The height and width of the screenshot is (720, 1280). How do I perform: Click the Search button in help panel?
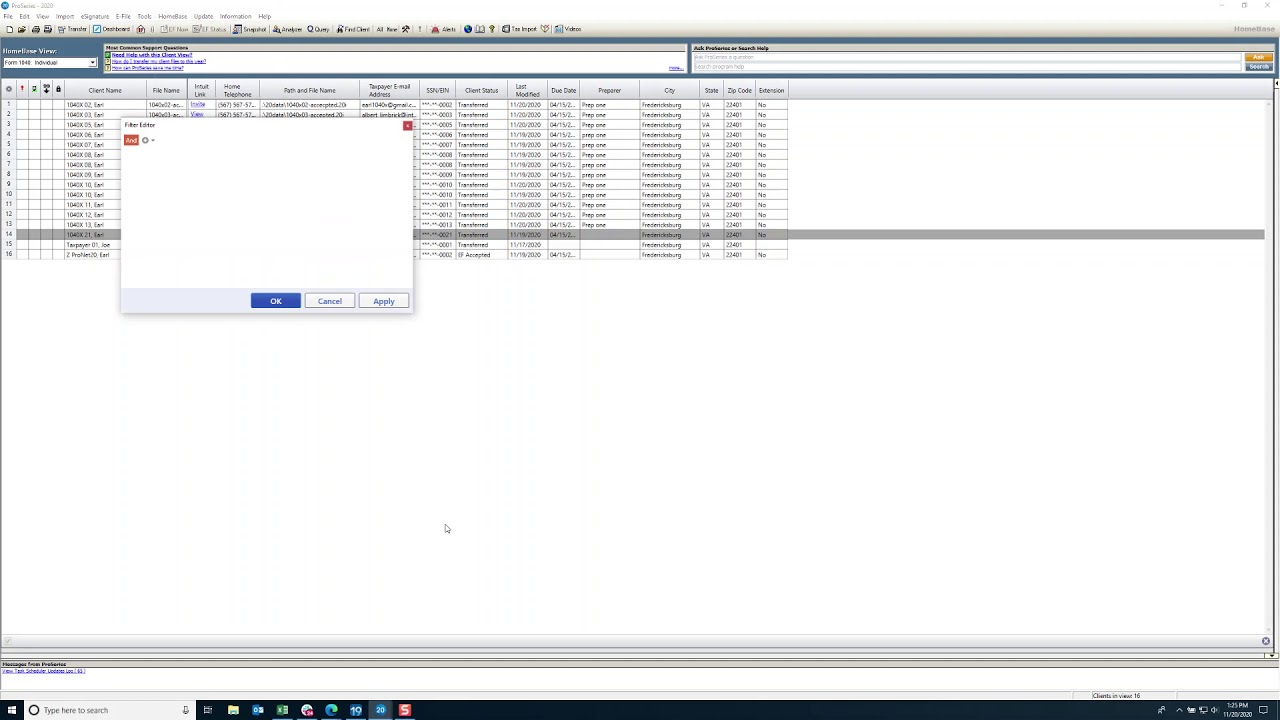pos(1258,67)
